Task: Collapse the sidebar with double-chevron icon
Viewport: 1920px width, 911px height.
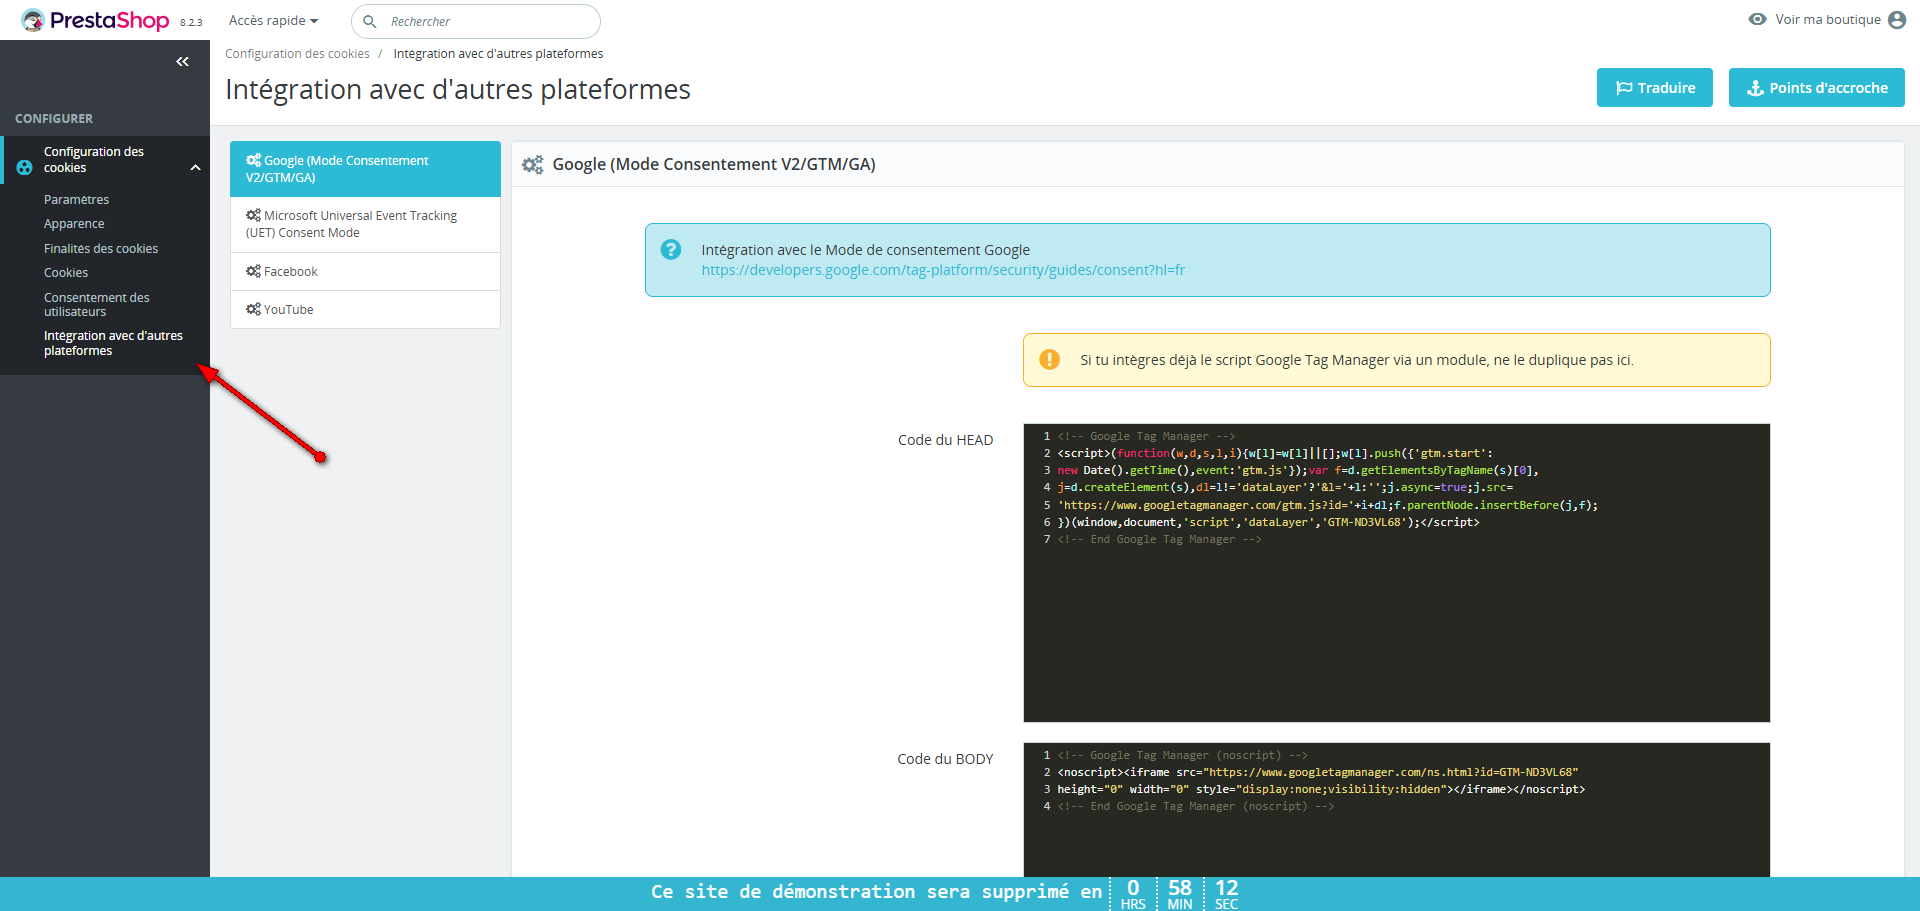Action: click(x=182, y=62)
